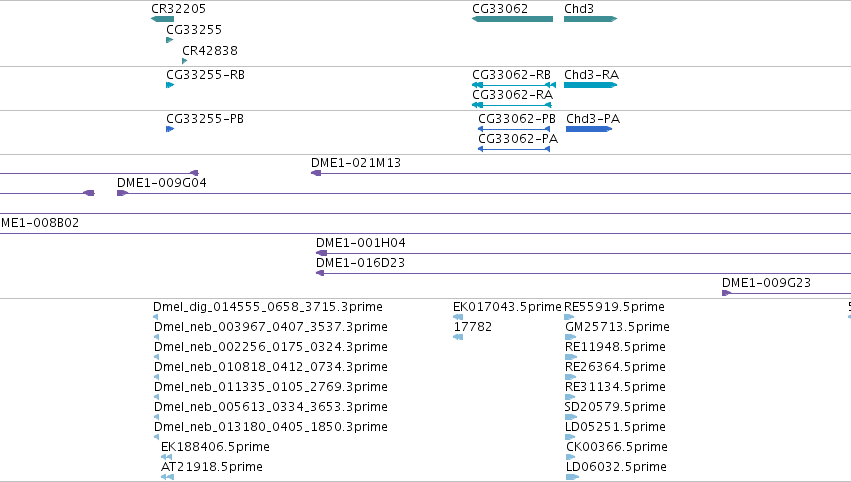Click the CR32205 gene arrow glyph
The height and width of the screenshot is (482, 851).
click(162, 19)
